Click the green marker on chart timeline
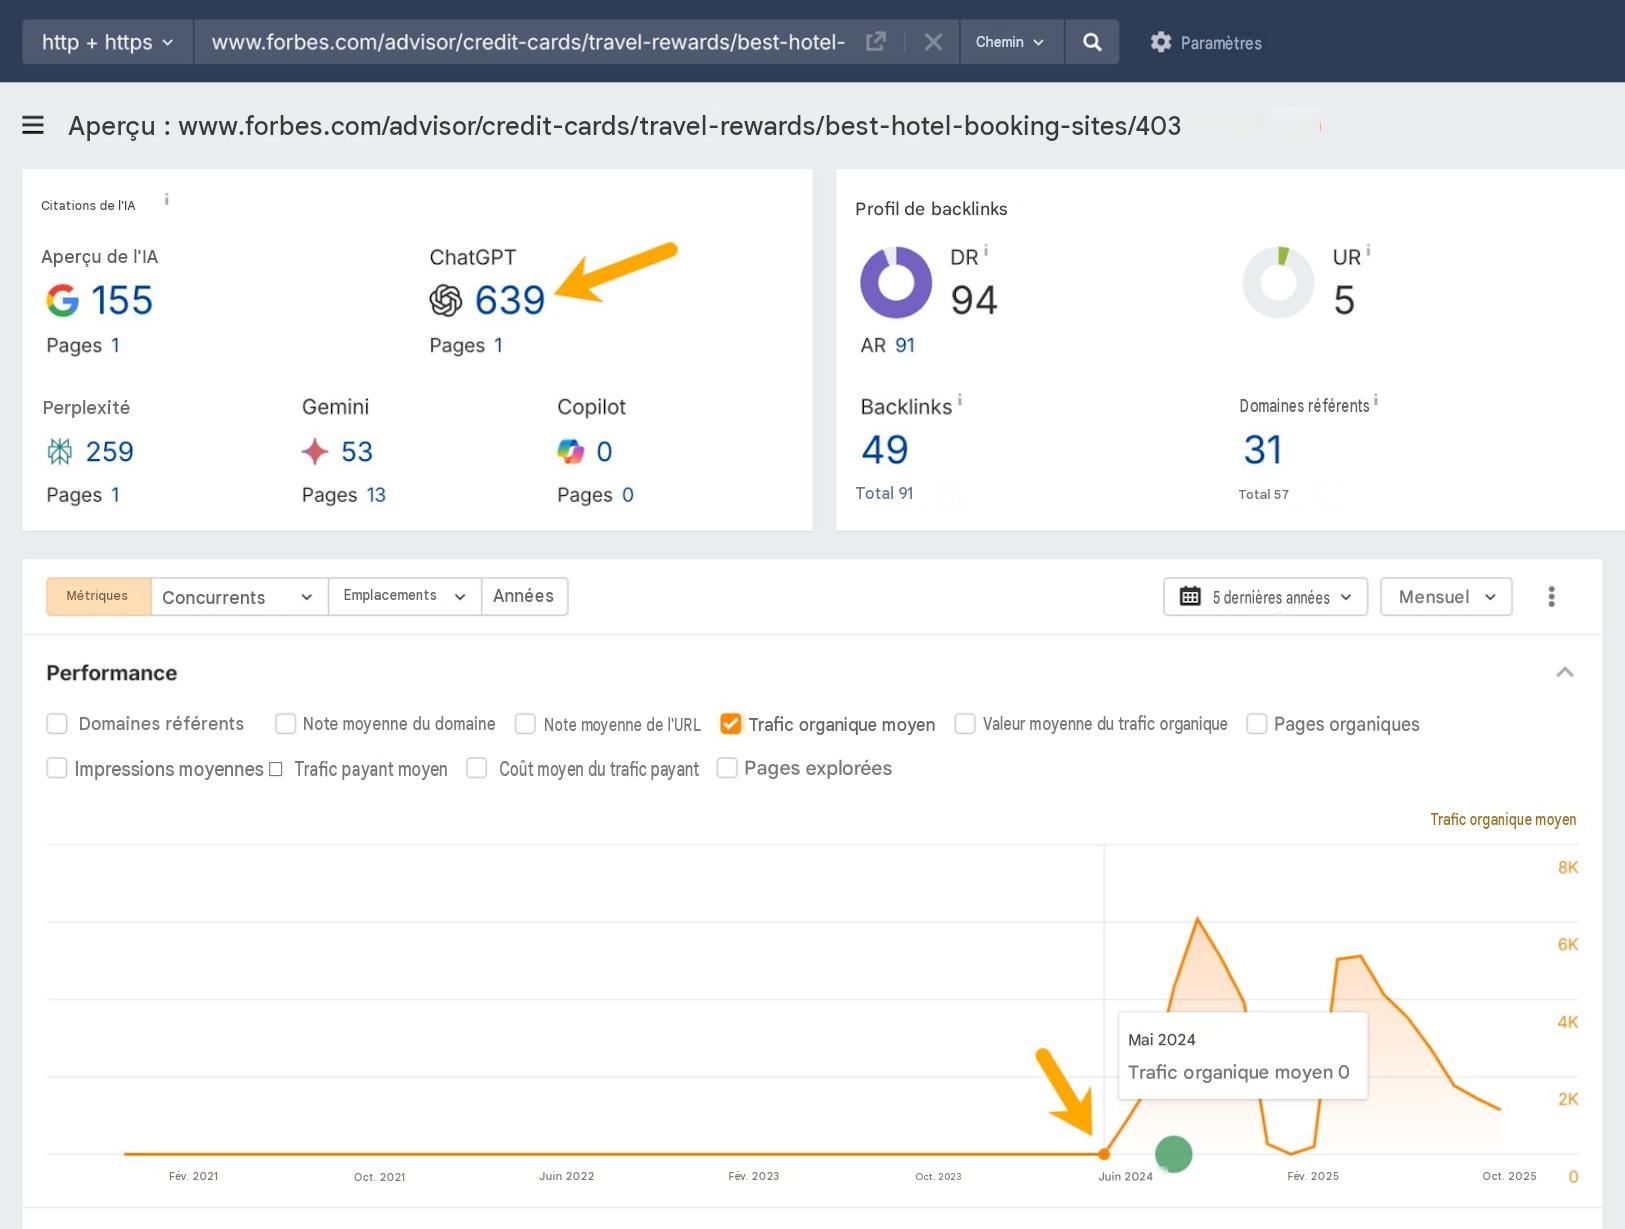The height and width of the screenshot is (1229, 1625). pyautogui.click(x=1174, y=1154)
